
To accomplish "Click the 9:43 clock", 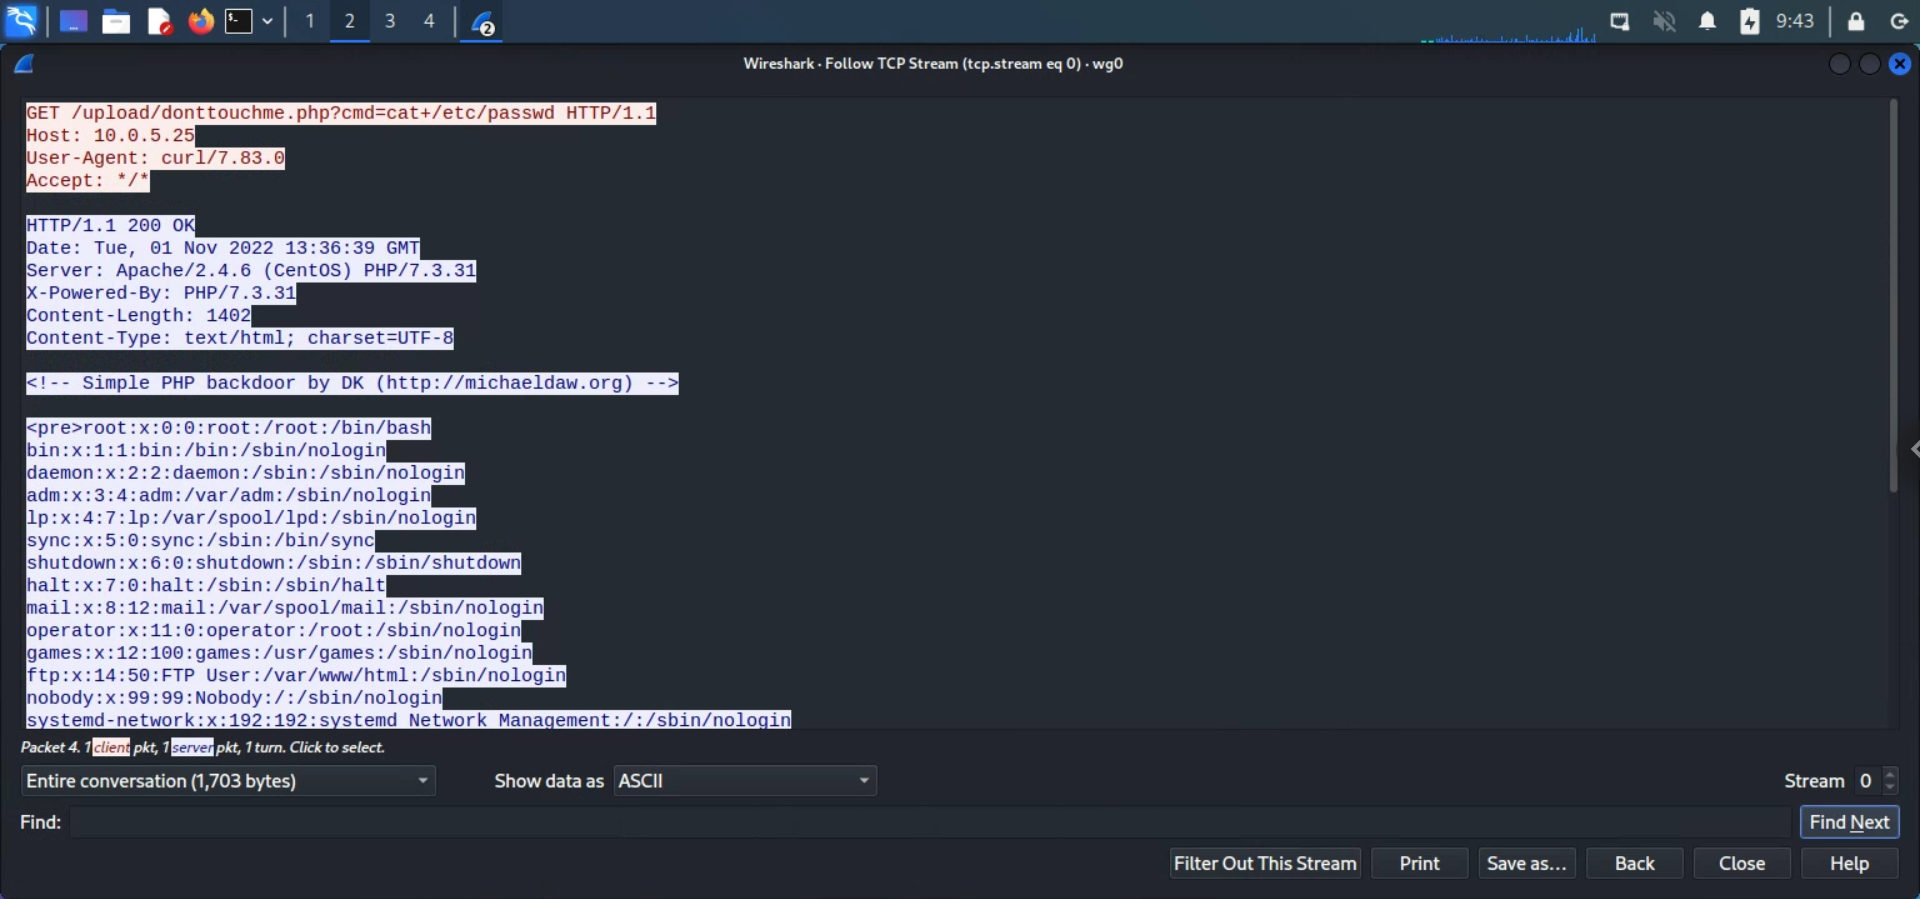I will 1795,21.
